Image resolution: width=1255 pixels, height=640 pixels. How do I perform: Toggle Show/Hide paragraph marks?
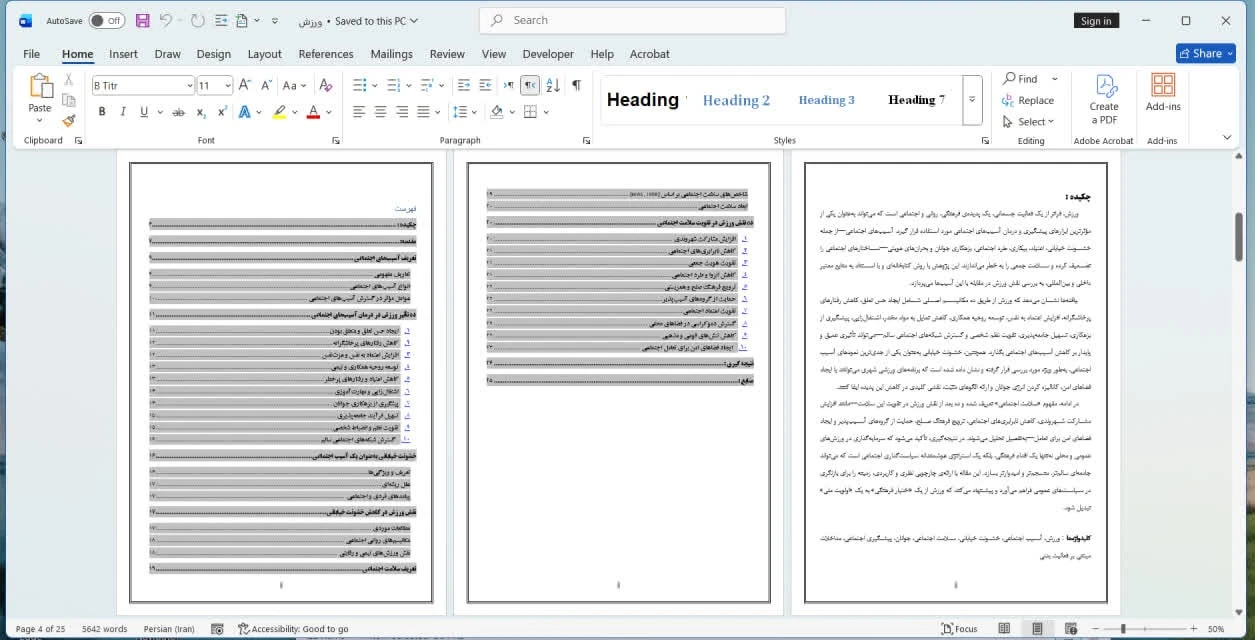click(x=576, y=86)
